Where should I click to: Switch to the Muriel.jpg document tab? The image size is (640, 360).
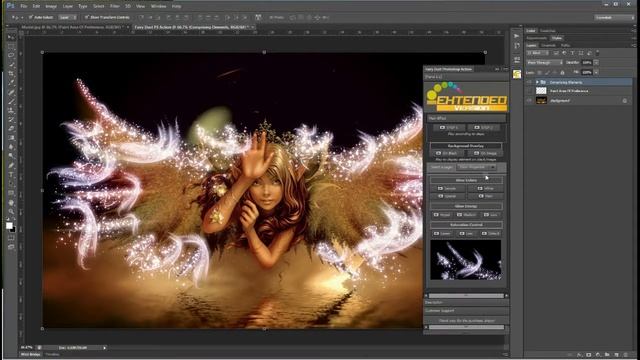tap(72, 27)
